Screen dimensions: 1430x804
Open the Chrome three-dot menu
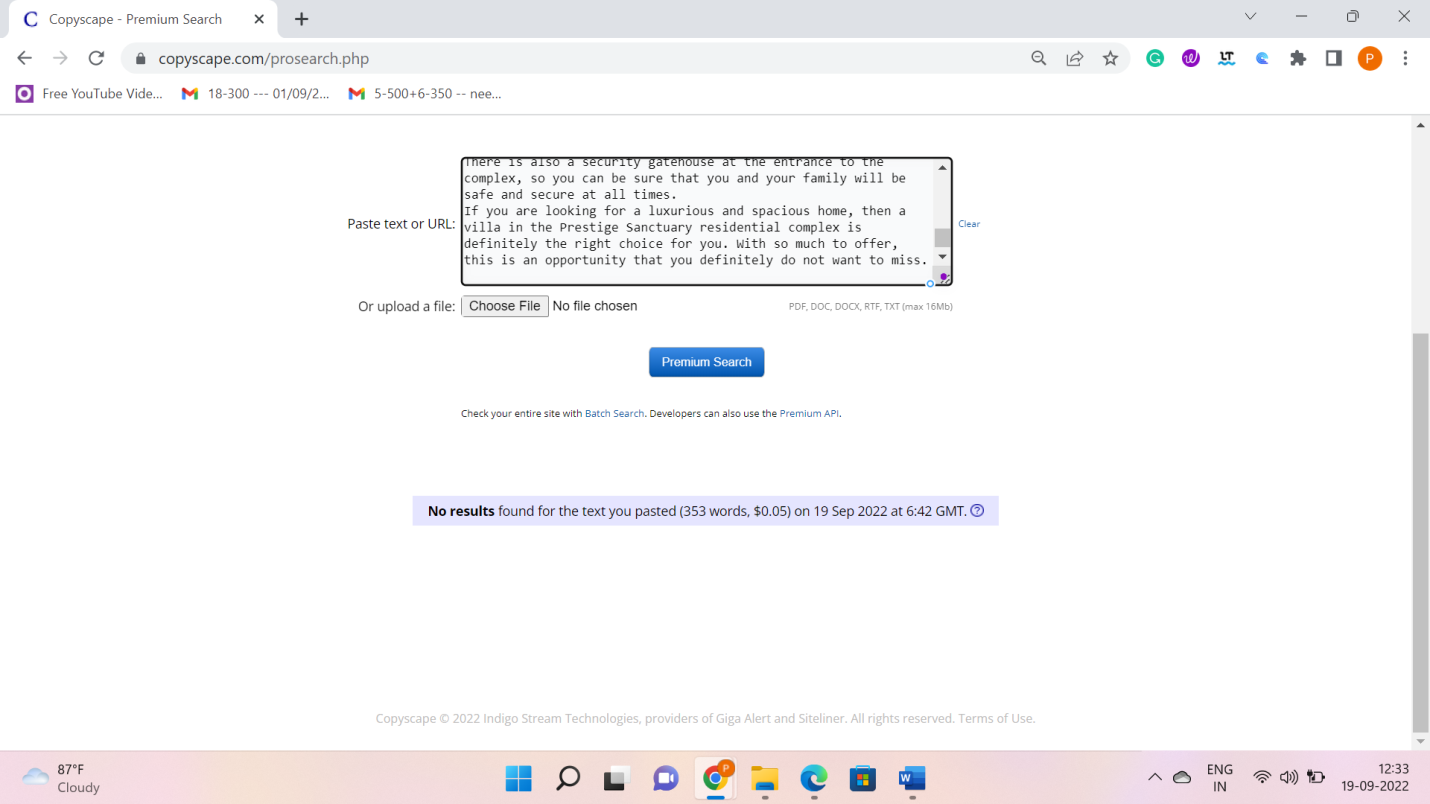click(1405, 59)
